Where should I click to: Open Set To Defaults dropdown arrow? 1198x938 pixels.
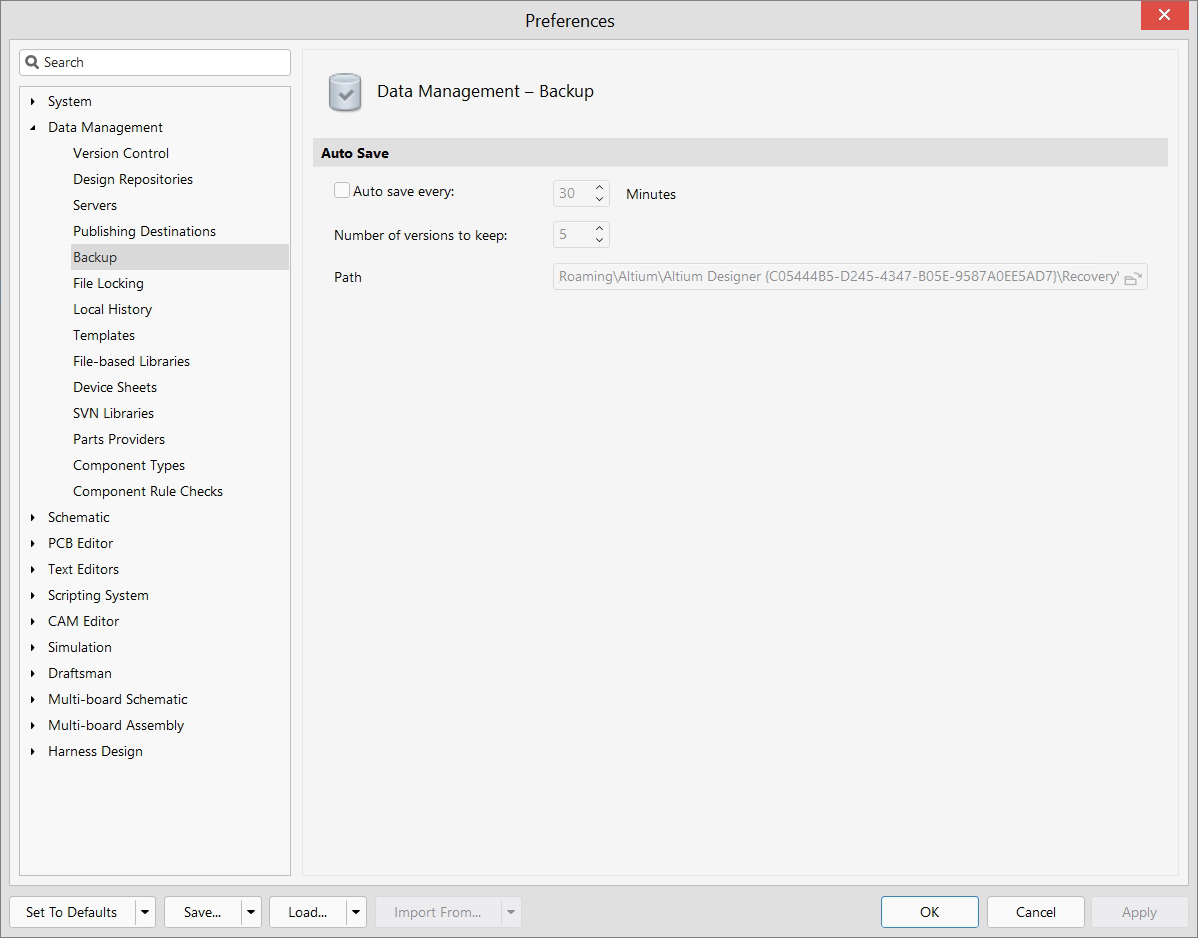145,912
